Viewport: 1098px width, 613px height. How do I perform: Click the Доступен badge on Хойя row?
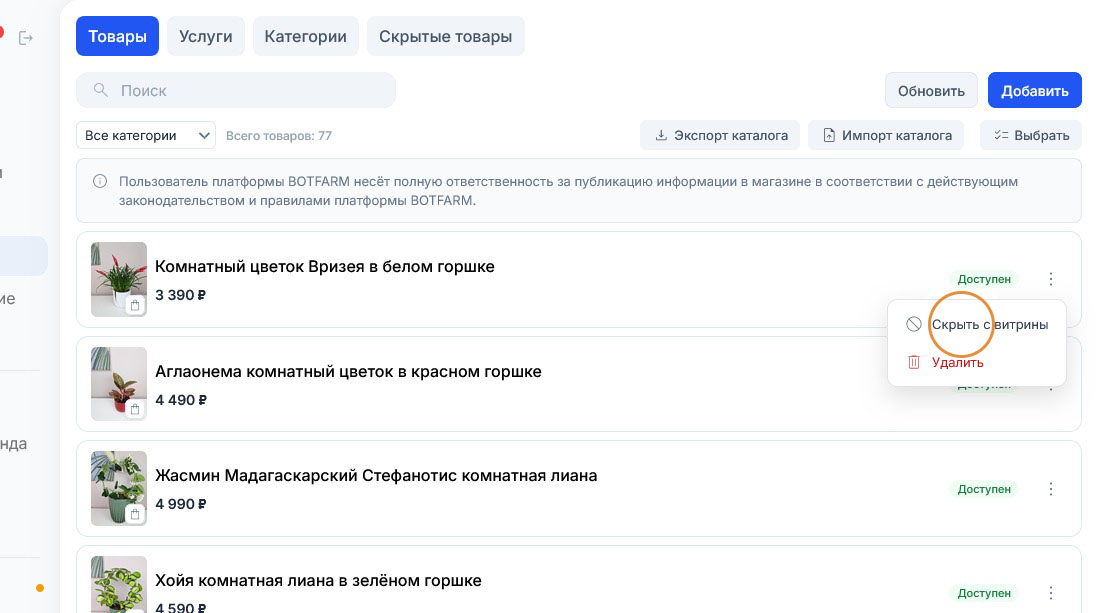(x=984, y=593)
